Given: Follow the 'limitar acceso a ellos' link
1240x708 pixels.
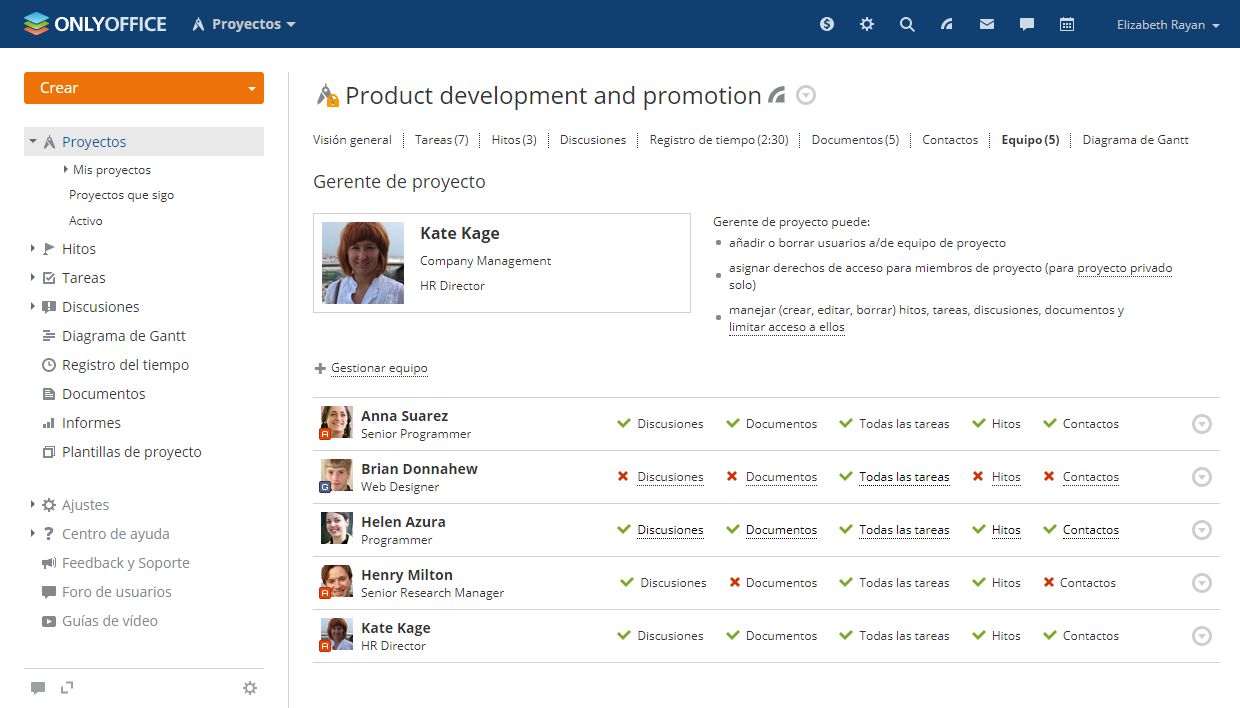Looking at the screenshot, I should click(x=786, y=327).
